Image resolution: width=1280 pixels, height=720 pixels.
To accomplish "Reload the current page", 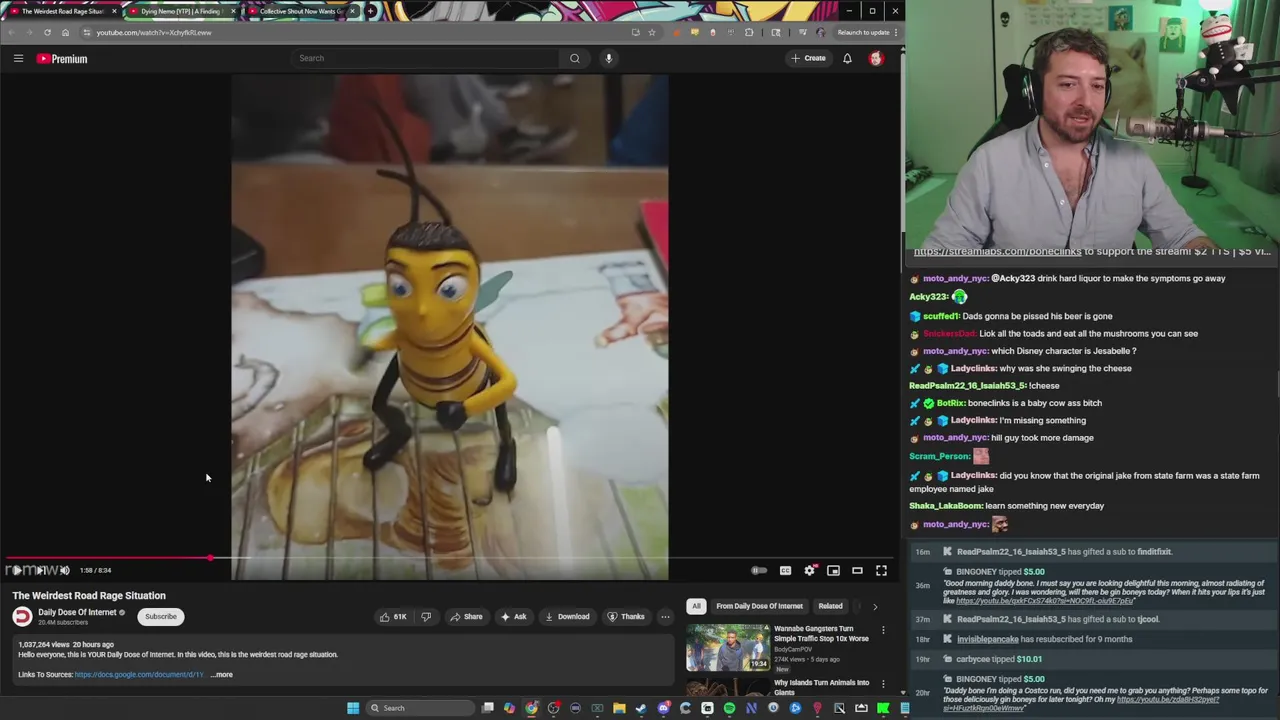I will 47,32.
